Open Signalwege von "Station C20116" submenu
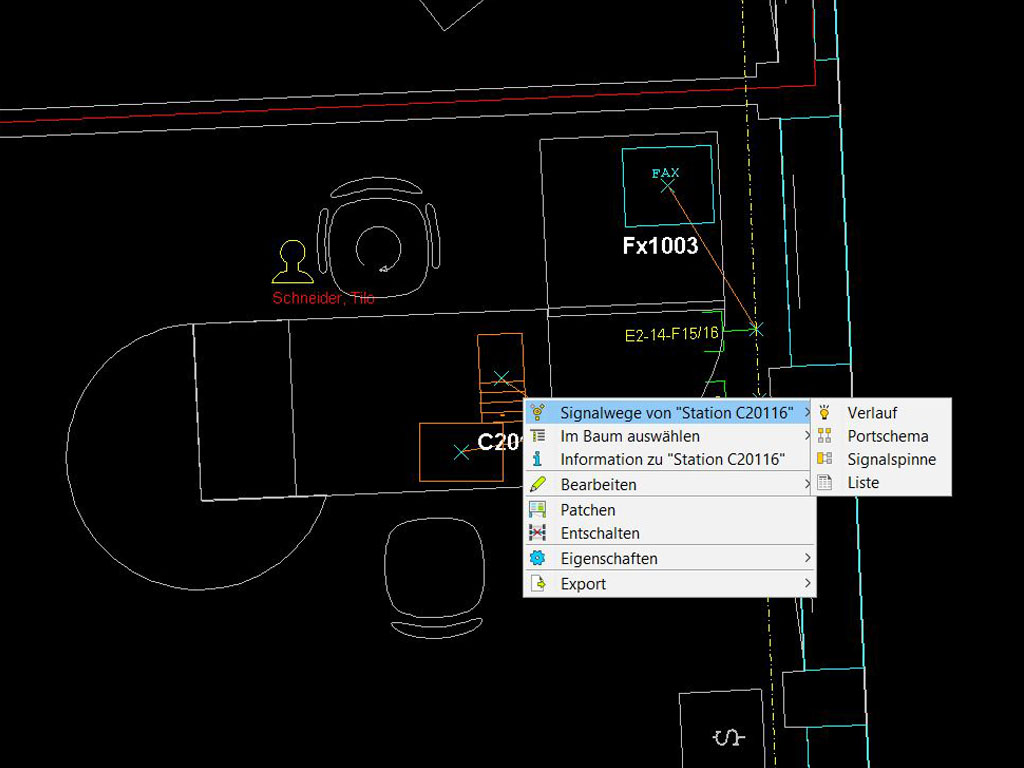Image resolution: width=1024 pixels, height=768 pixels. [669, 413]
